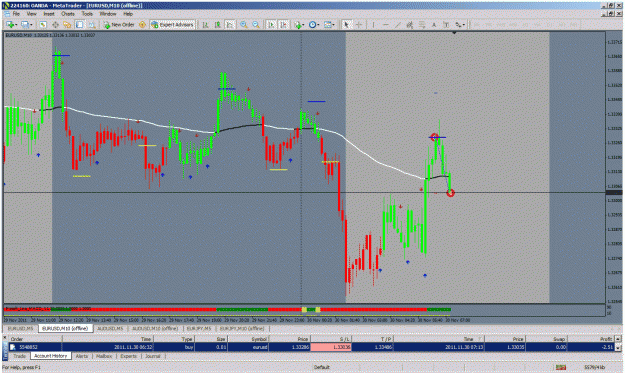Sort by the T / P column header

pyautogui.click(x=372, y=339)
